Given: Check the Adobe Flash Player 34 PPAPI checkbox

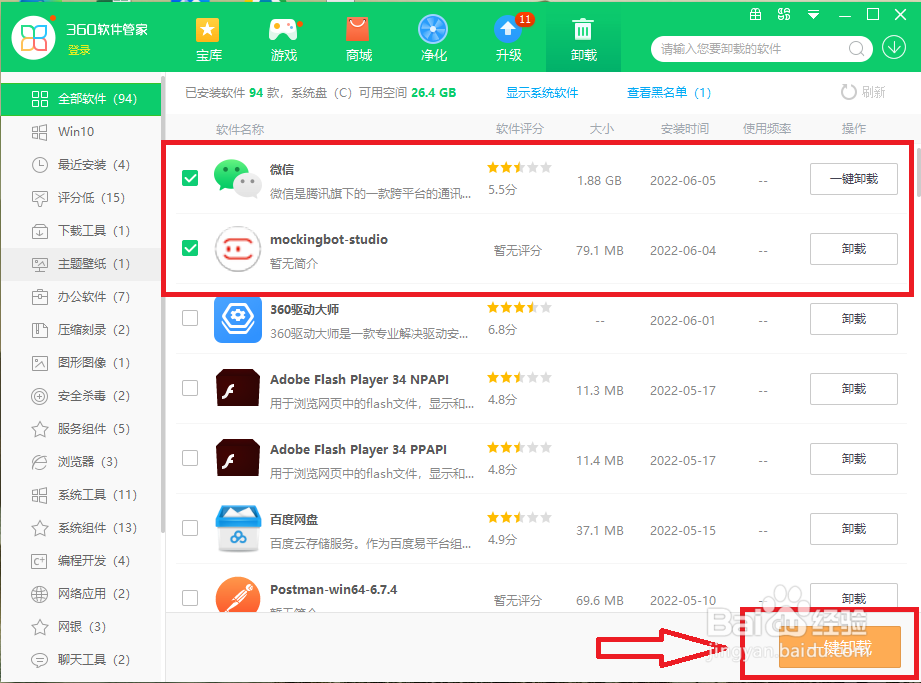Looking at the screenshot, I should click(190, 457).
